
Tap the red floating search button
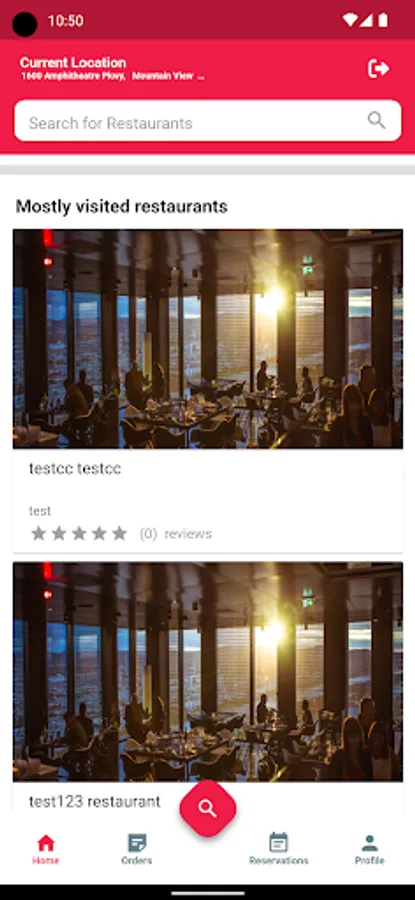pyautogui.click(x=208, y=808)
